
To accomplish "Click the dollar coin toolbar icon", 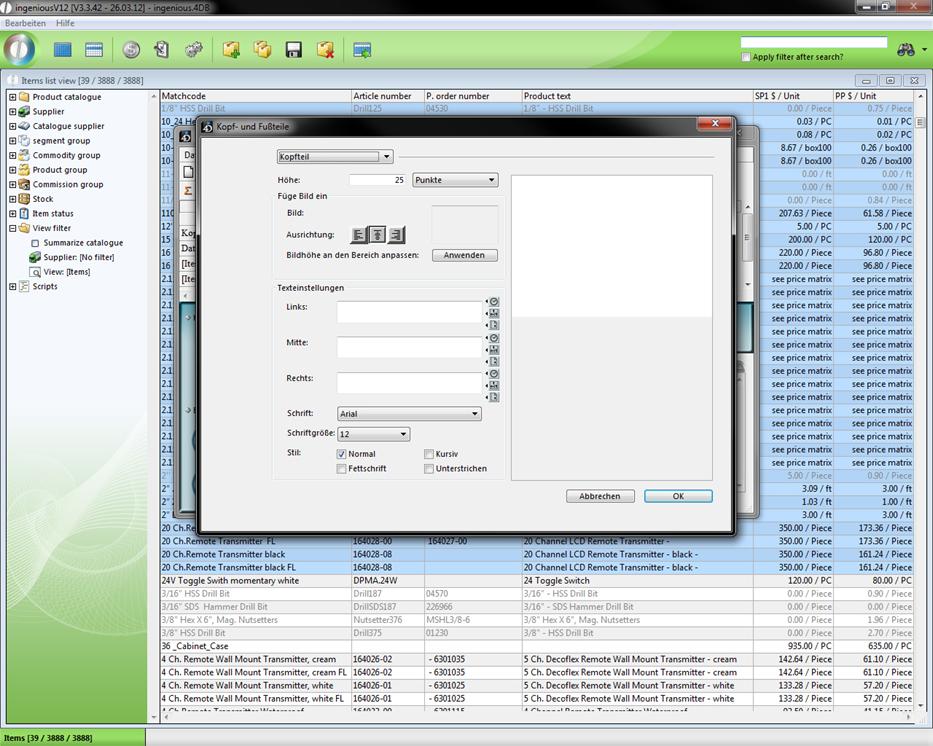I will [131, 49].
